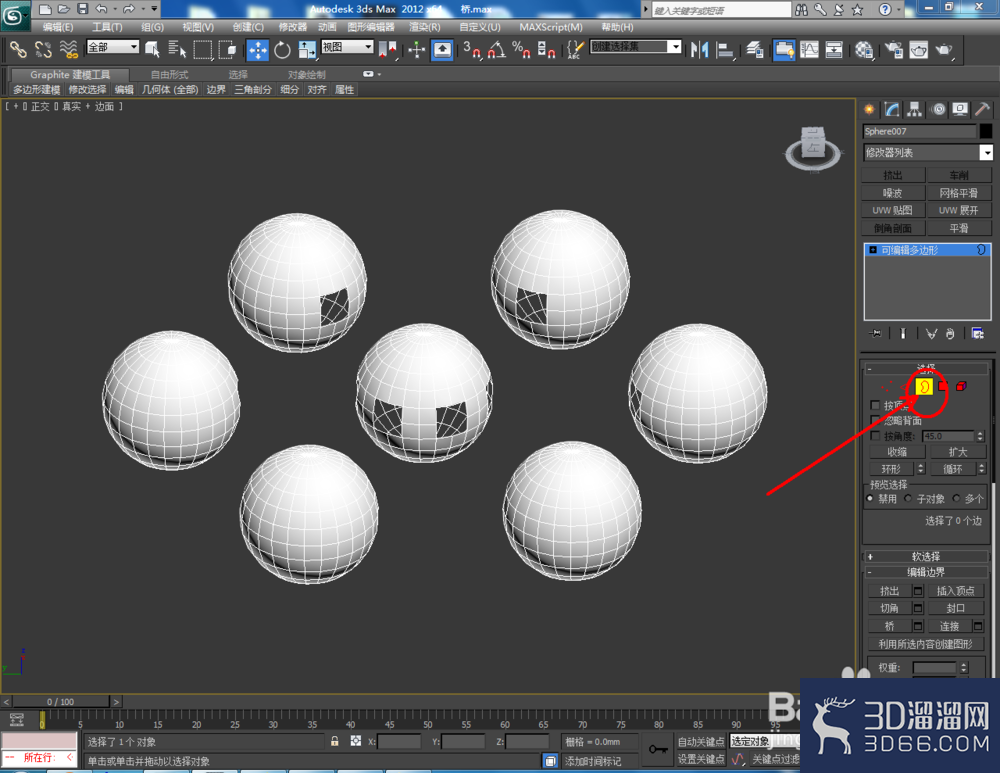The width and height of the screenshot is (1000, 773).
Task: Switch to the 自由形式 ribbon tab
Action: point(169,75)
